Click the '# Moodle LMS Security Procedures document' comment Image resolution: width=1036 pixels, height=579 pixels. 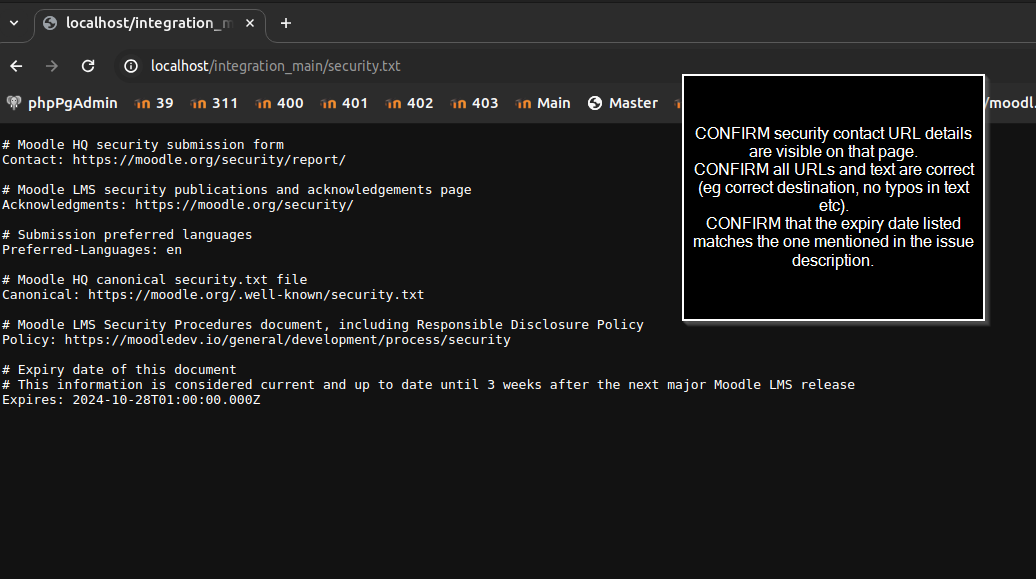click(x=322, y=325)
